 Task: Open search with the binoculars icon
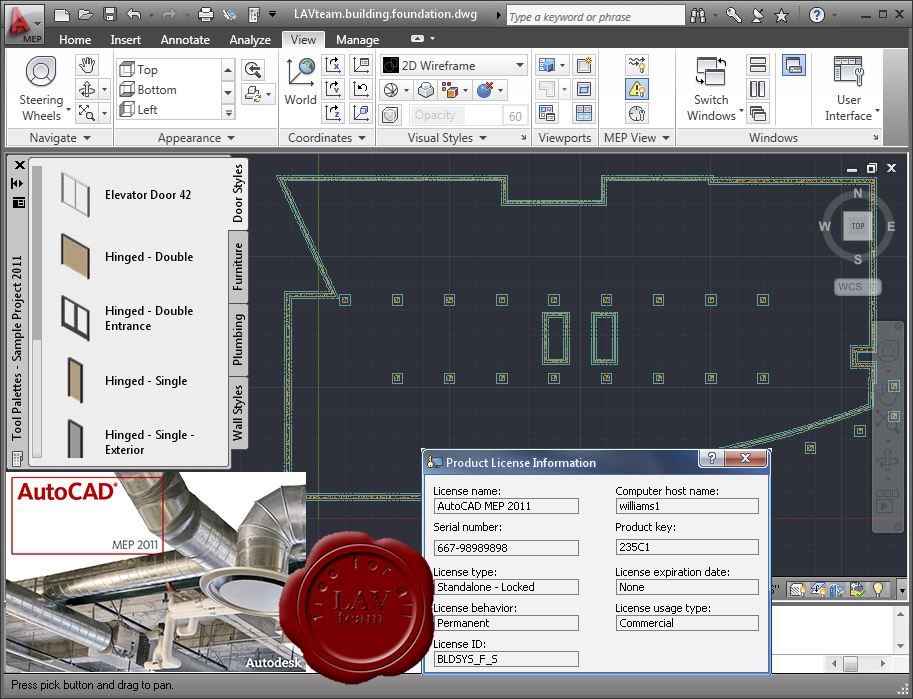click(x=698, y=15)
